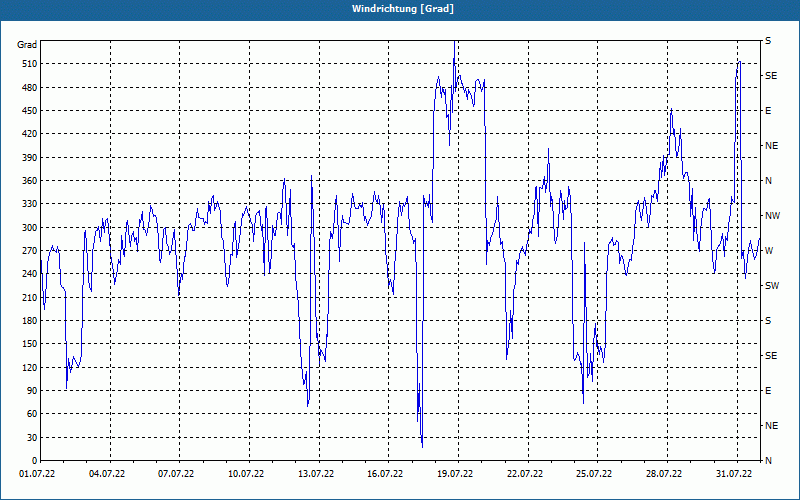Click the 300 y-axis value
Screen dimensions: 800x500
point(30,228)
